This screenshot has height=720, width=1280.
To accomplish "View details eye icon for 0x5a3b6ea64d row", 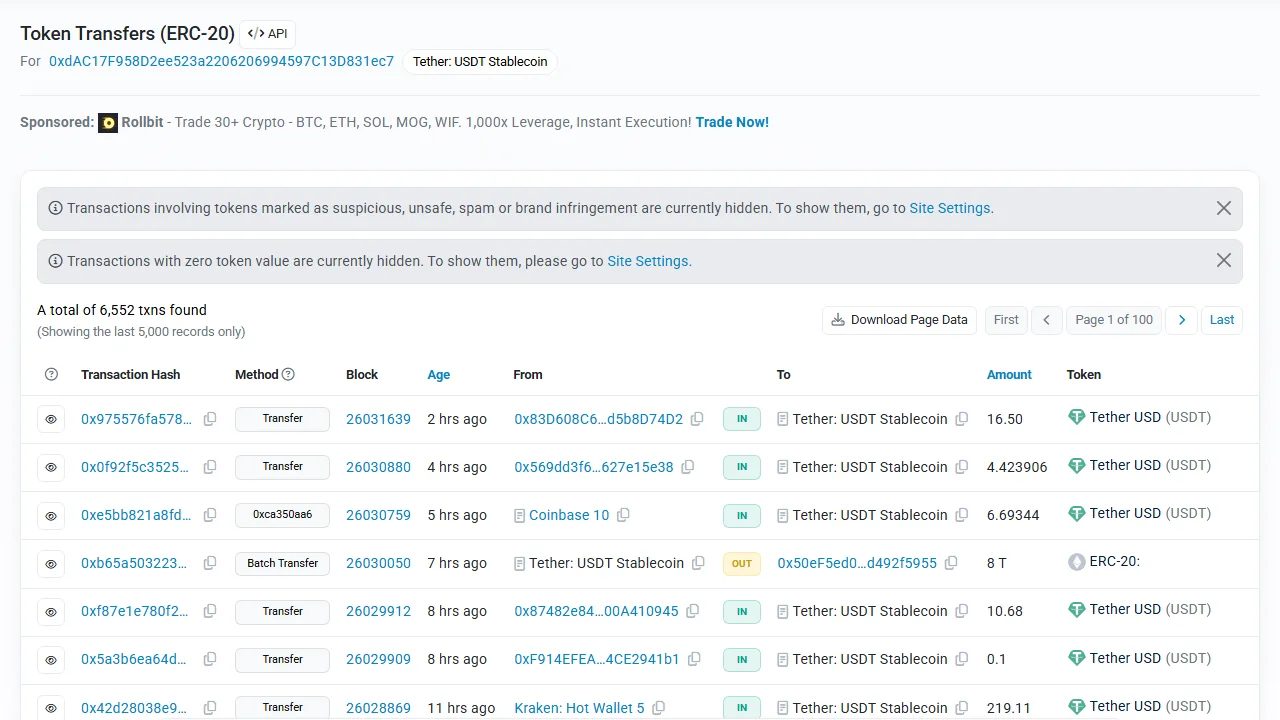I will coord(51,659).
